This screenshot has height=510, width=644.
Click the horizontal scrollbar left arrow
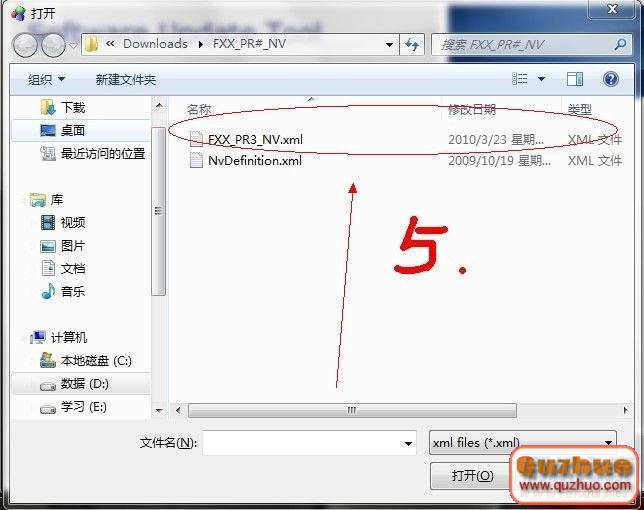pos(178,410)
